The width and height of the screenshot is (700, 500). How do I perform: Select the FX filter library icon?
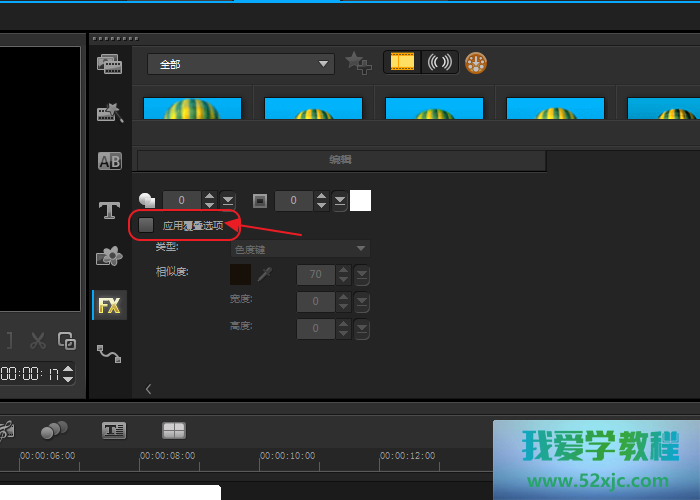click(109, 306)
